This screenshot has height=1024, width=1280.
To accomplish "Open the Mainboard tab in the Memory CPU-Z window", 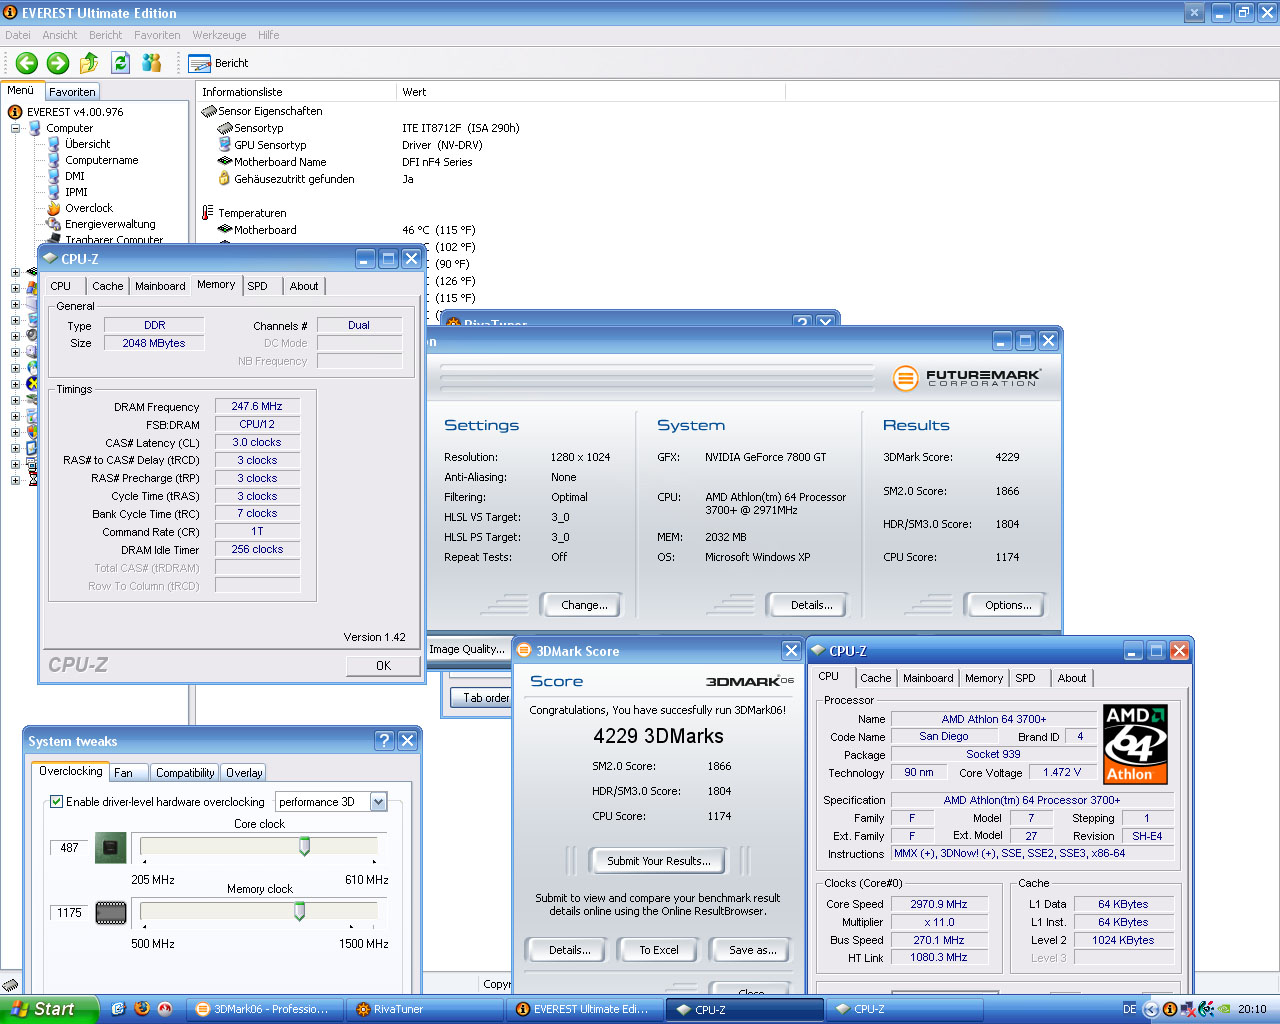I will [160, 286].
